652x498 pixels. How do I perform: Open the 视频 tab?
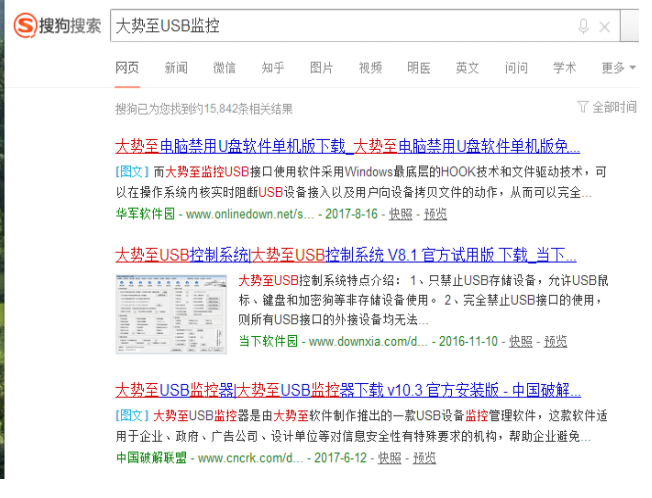(370, 68)
